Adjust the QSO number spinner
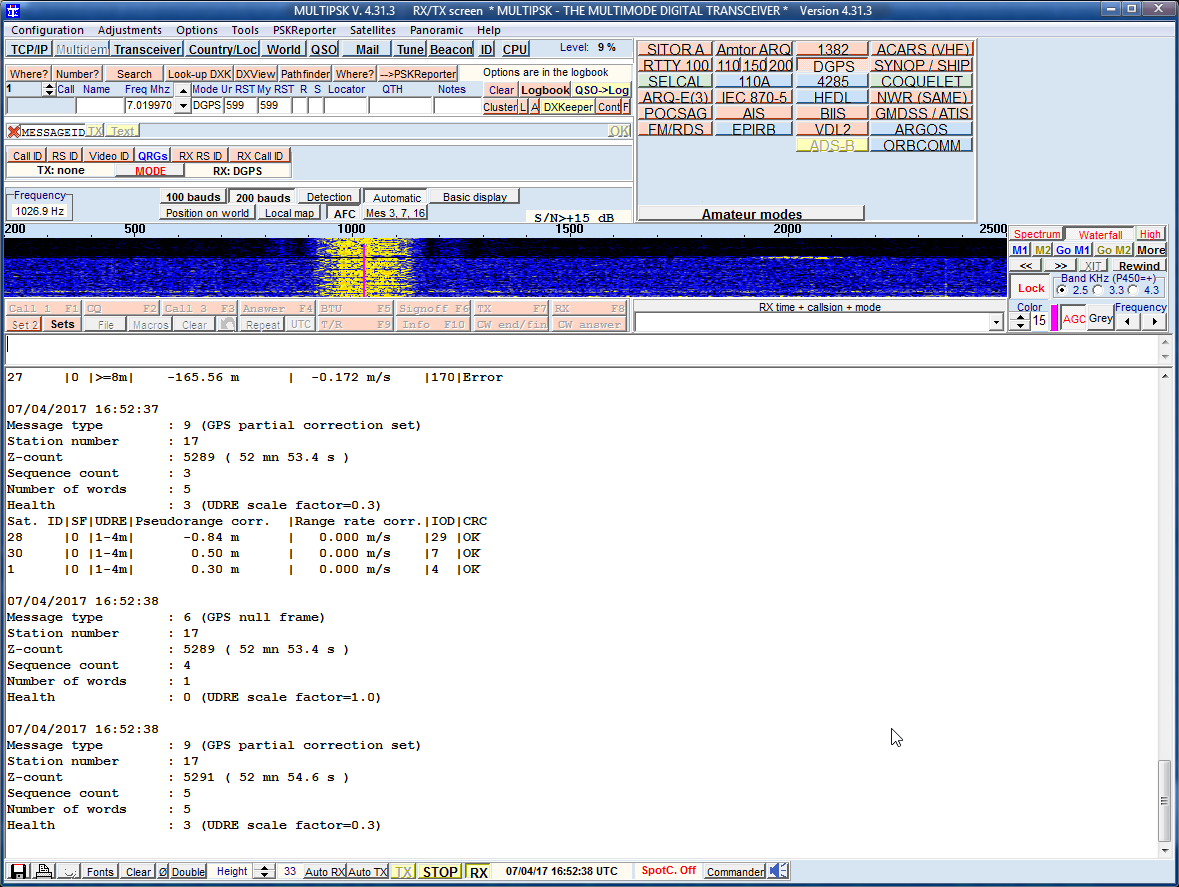This screenshot has height=887, width=1179. pyautogui.click(x=50, y=89)
